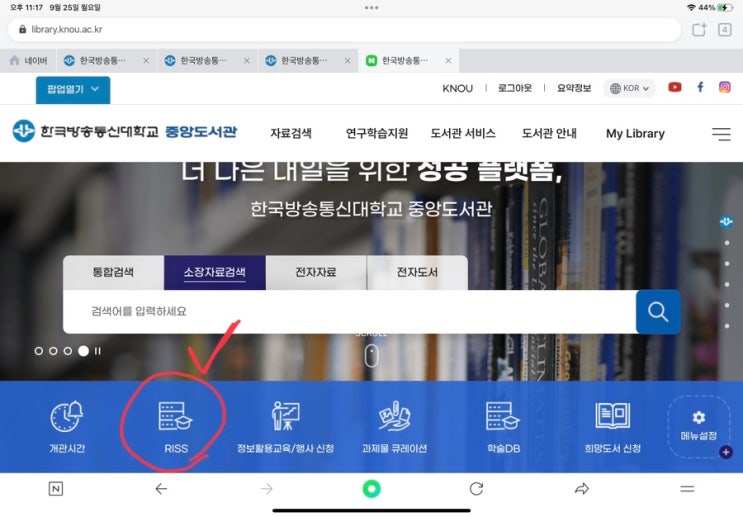Click the 검색어를 입력하세요 search field
This screenshot has width=743, height=517.
[x=350, y=311]
